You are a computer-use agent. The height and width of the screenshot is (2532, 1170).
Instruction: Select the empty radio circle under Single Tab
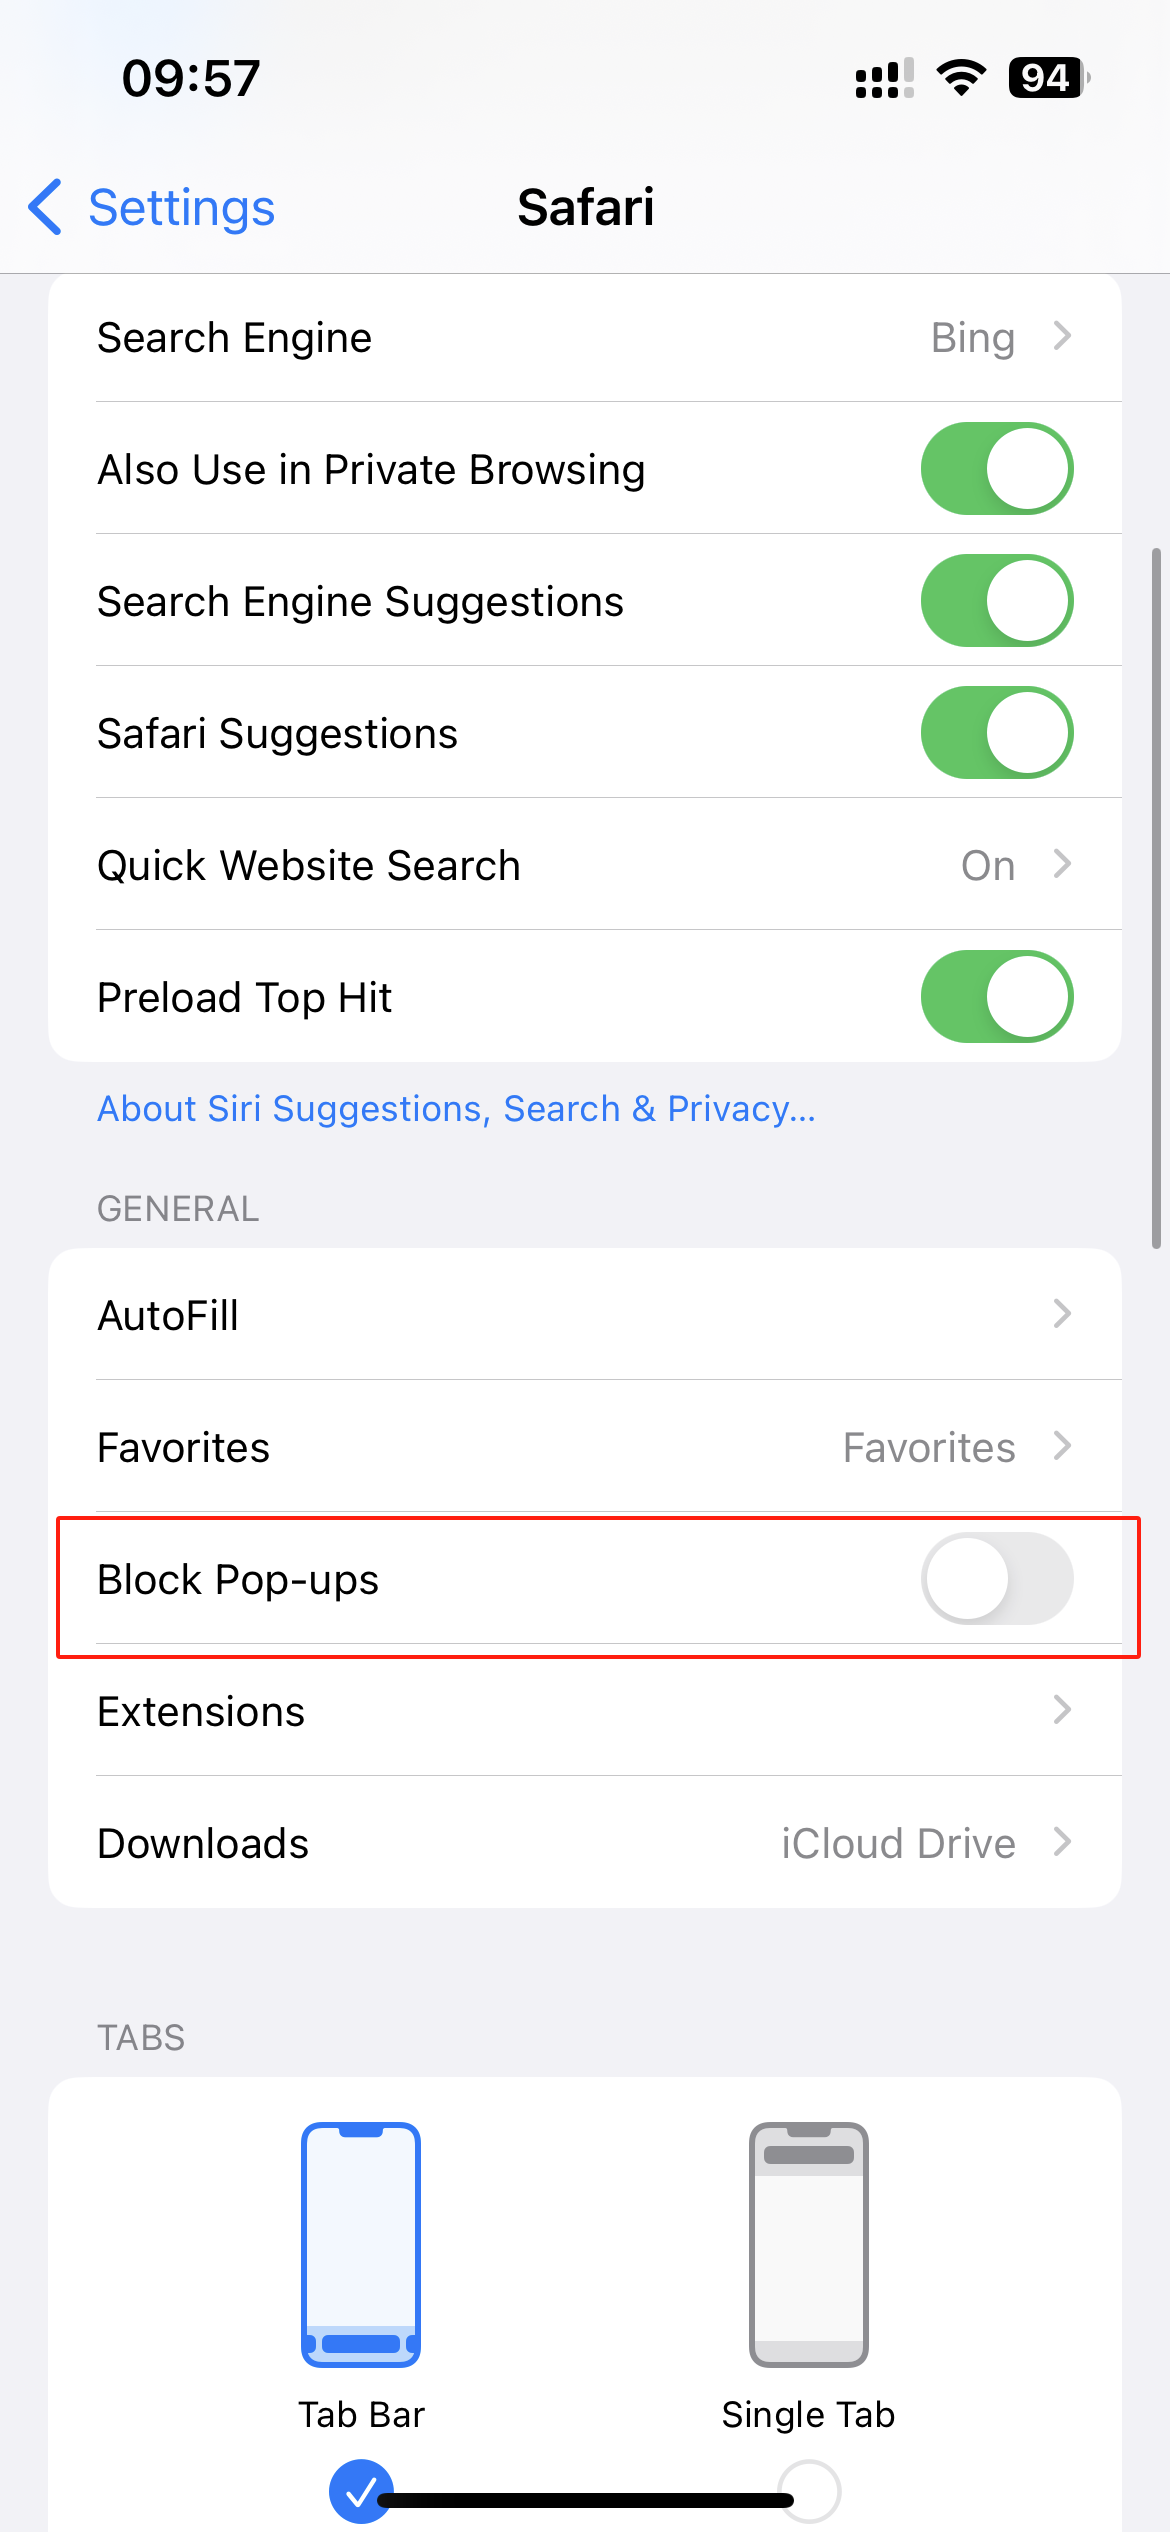click(809, 2490)
